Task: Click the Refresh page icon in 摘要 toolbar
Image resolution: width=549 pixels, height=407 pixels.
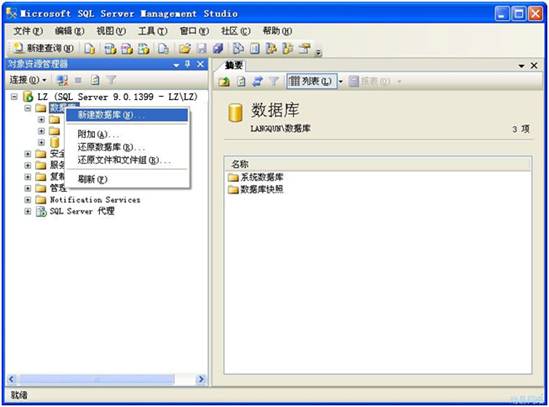Action: (241, 82)
